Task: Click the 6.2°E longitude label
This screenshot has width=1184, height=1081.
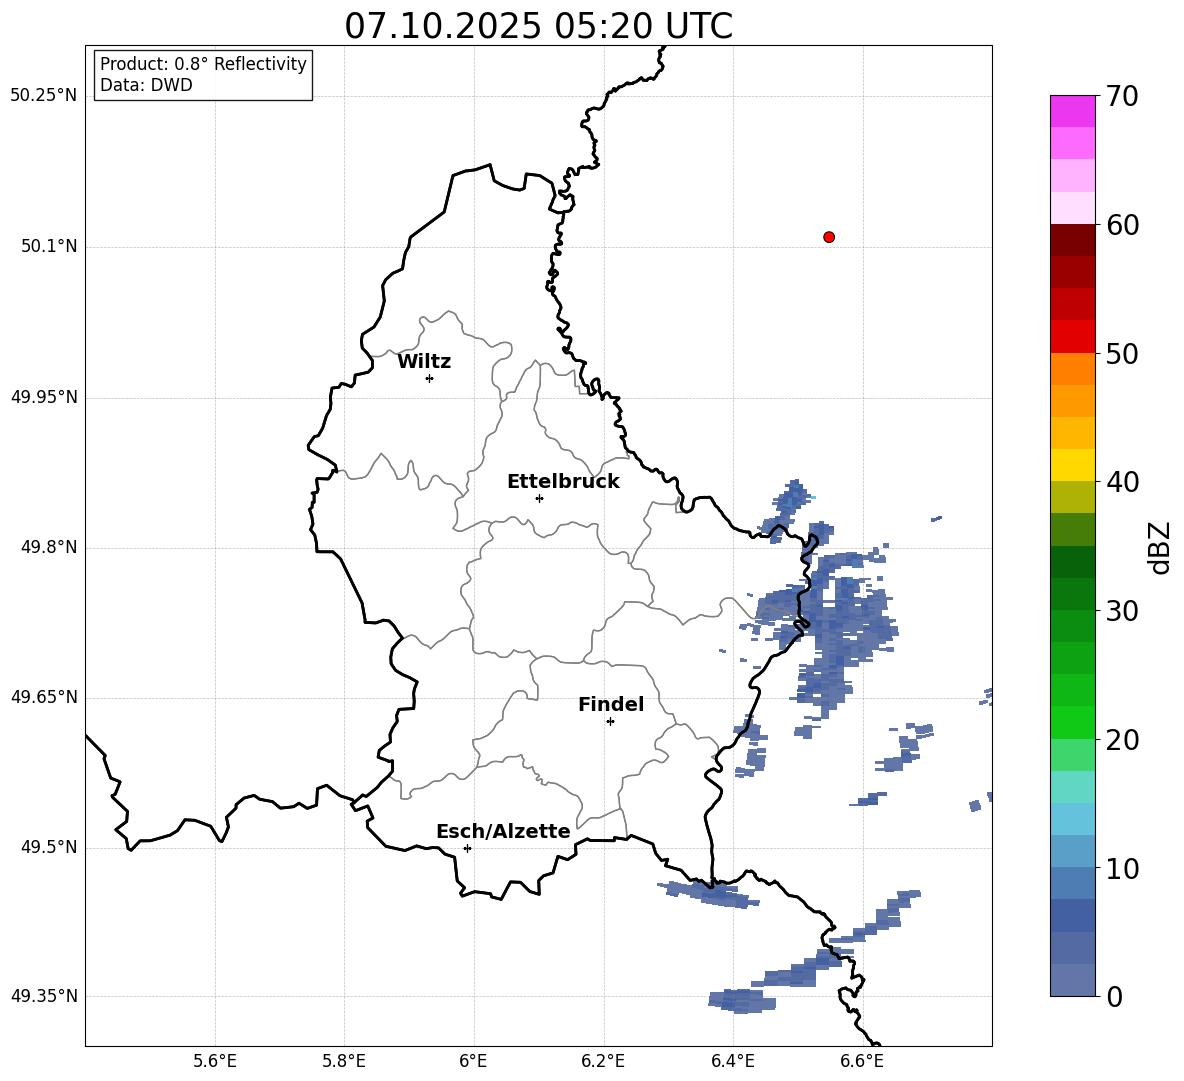Action: 603,1061
